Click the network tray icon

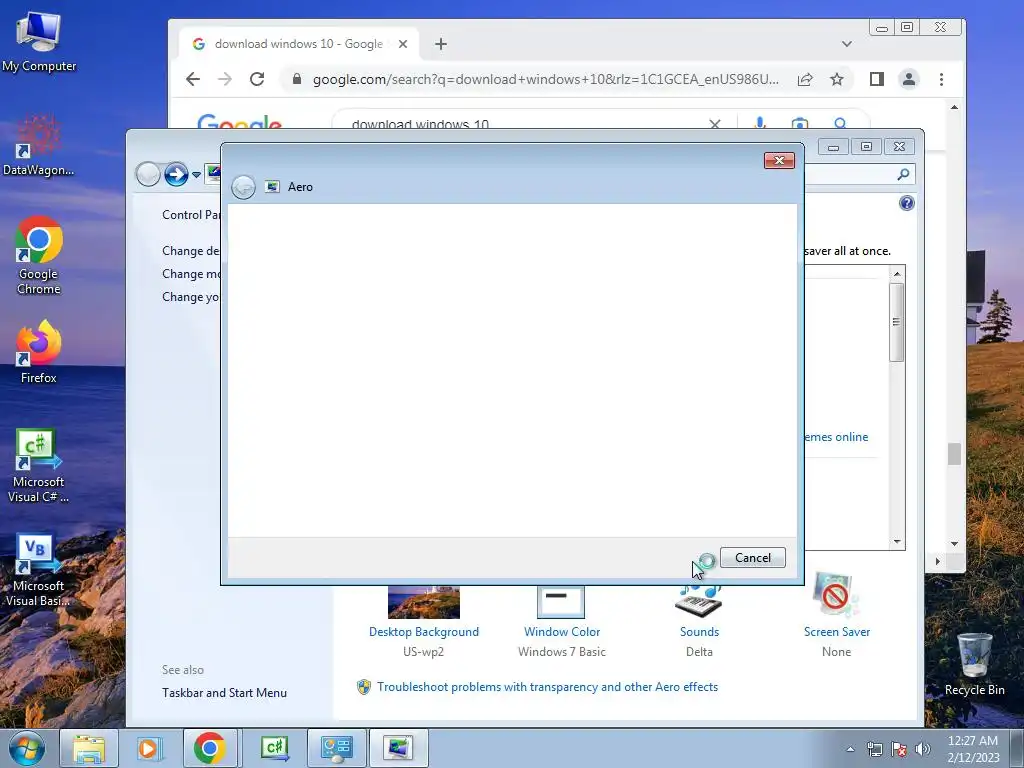pos(874,749)
